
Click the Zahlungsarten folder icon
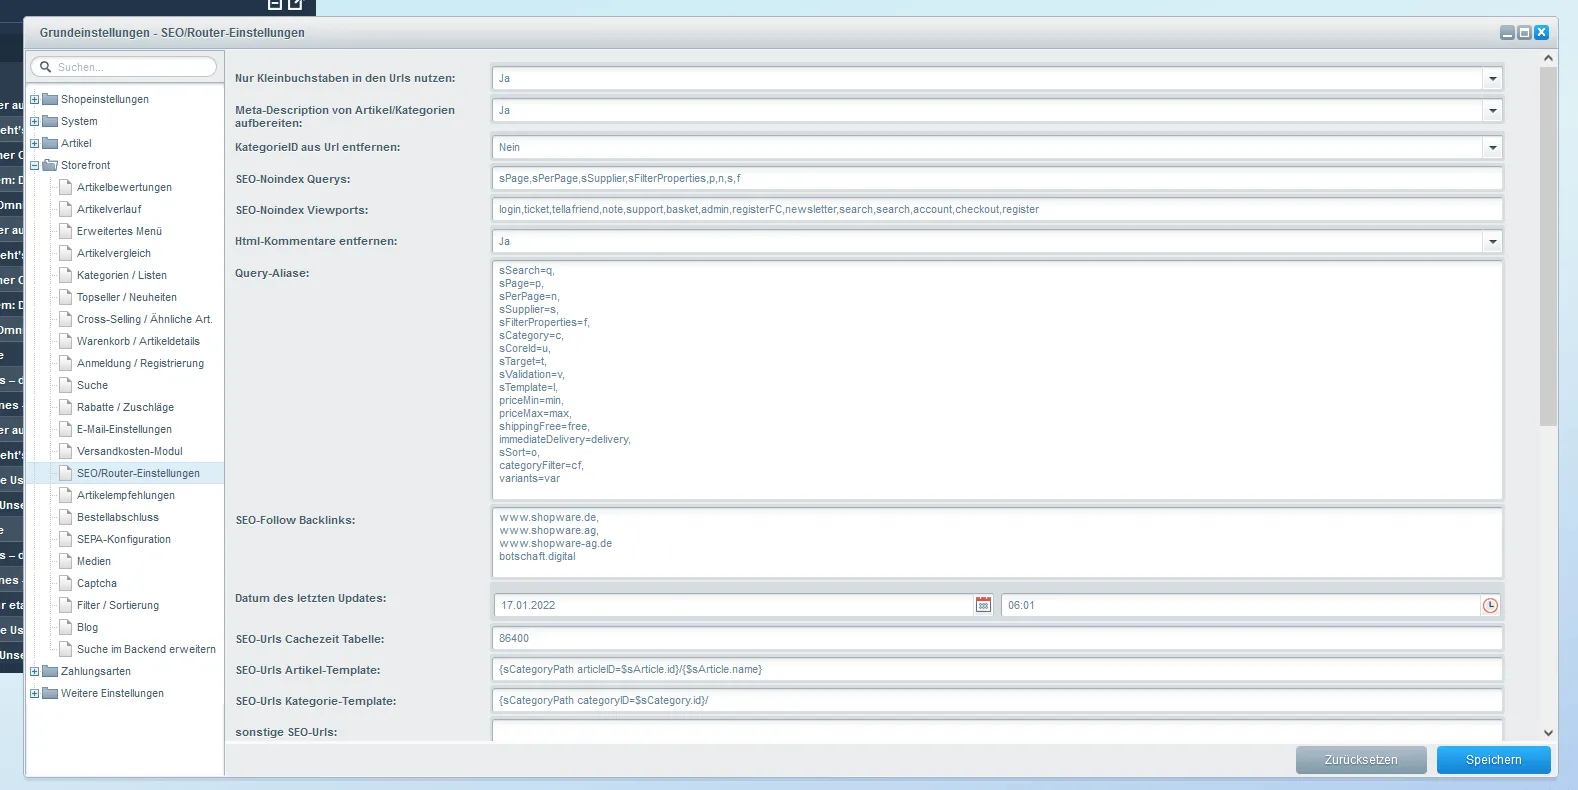click(x=50, y=671)
